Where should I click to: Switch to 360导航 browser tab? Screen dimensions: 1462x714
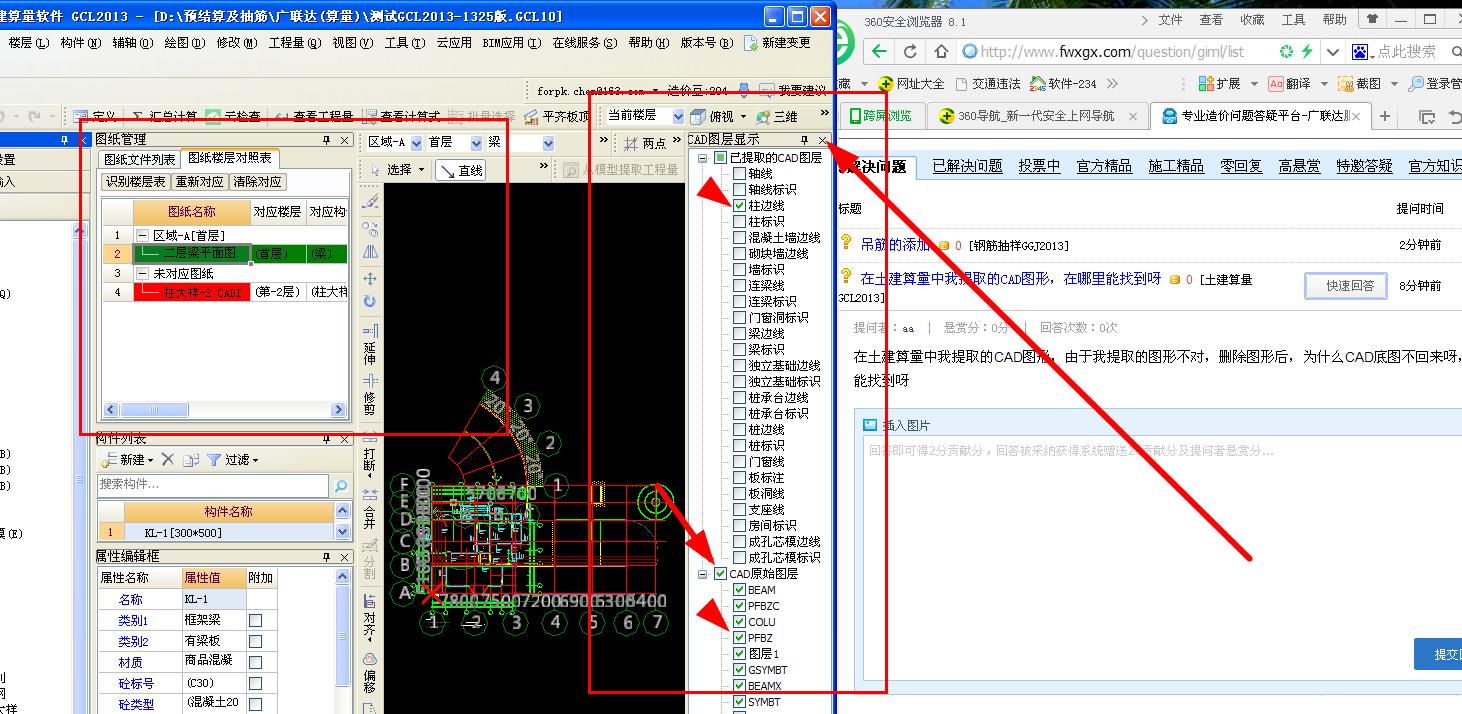click(1035, 116)
